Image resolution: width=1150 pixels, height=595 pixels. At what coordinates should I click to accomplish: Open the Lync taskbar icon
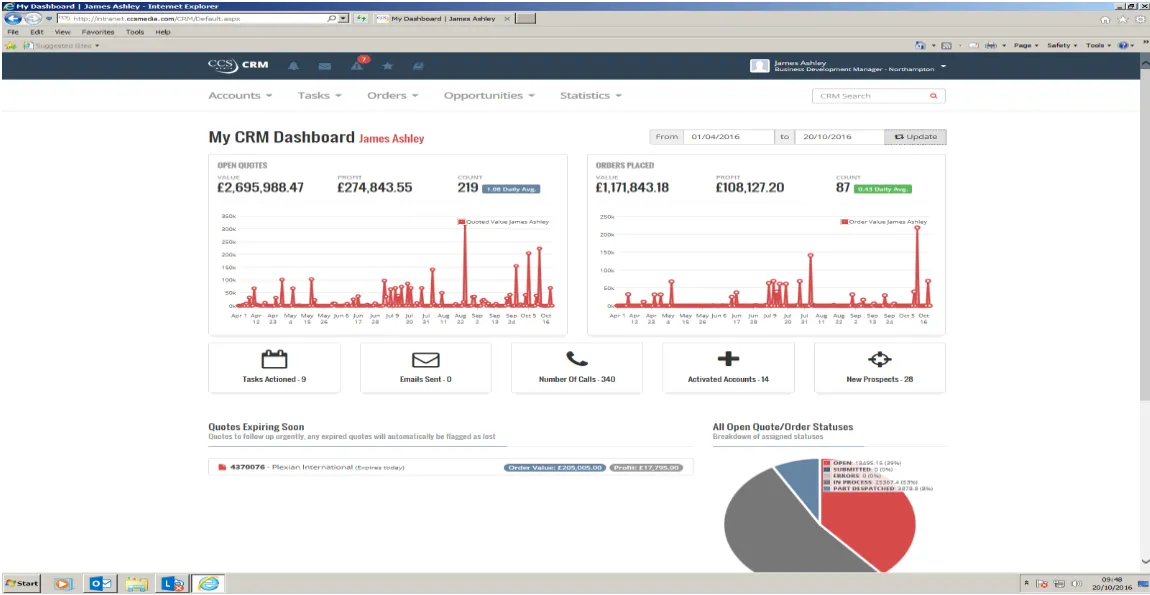pyautogui.click(x=172, y=584)
